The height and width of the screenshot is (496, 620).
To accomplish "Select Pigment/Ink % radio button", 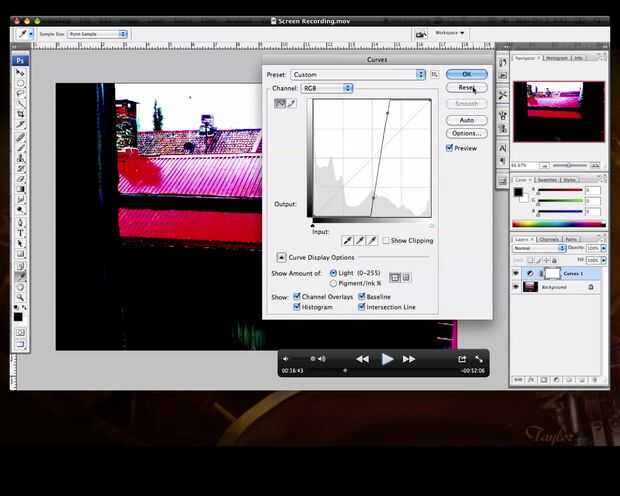I will point(333,283).
